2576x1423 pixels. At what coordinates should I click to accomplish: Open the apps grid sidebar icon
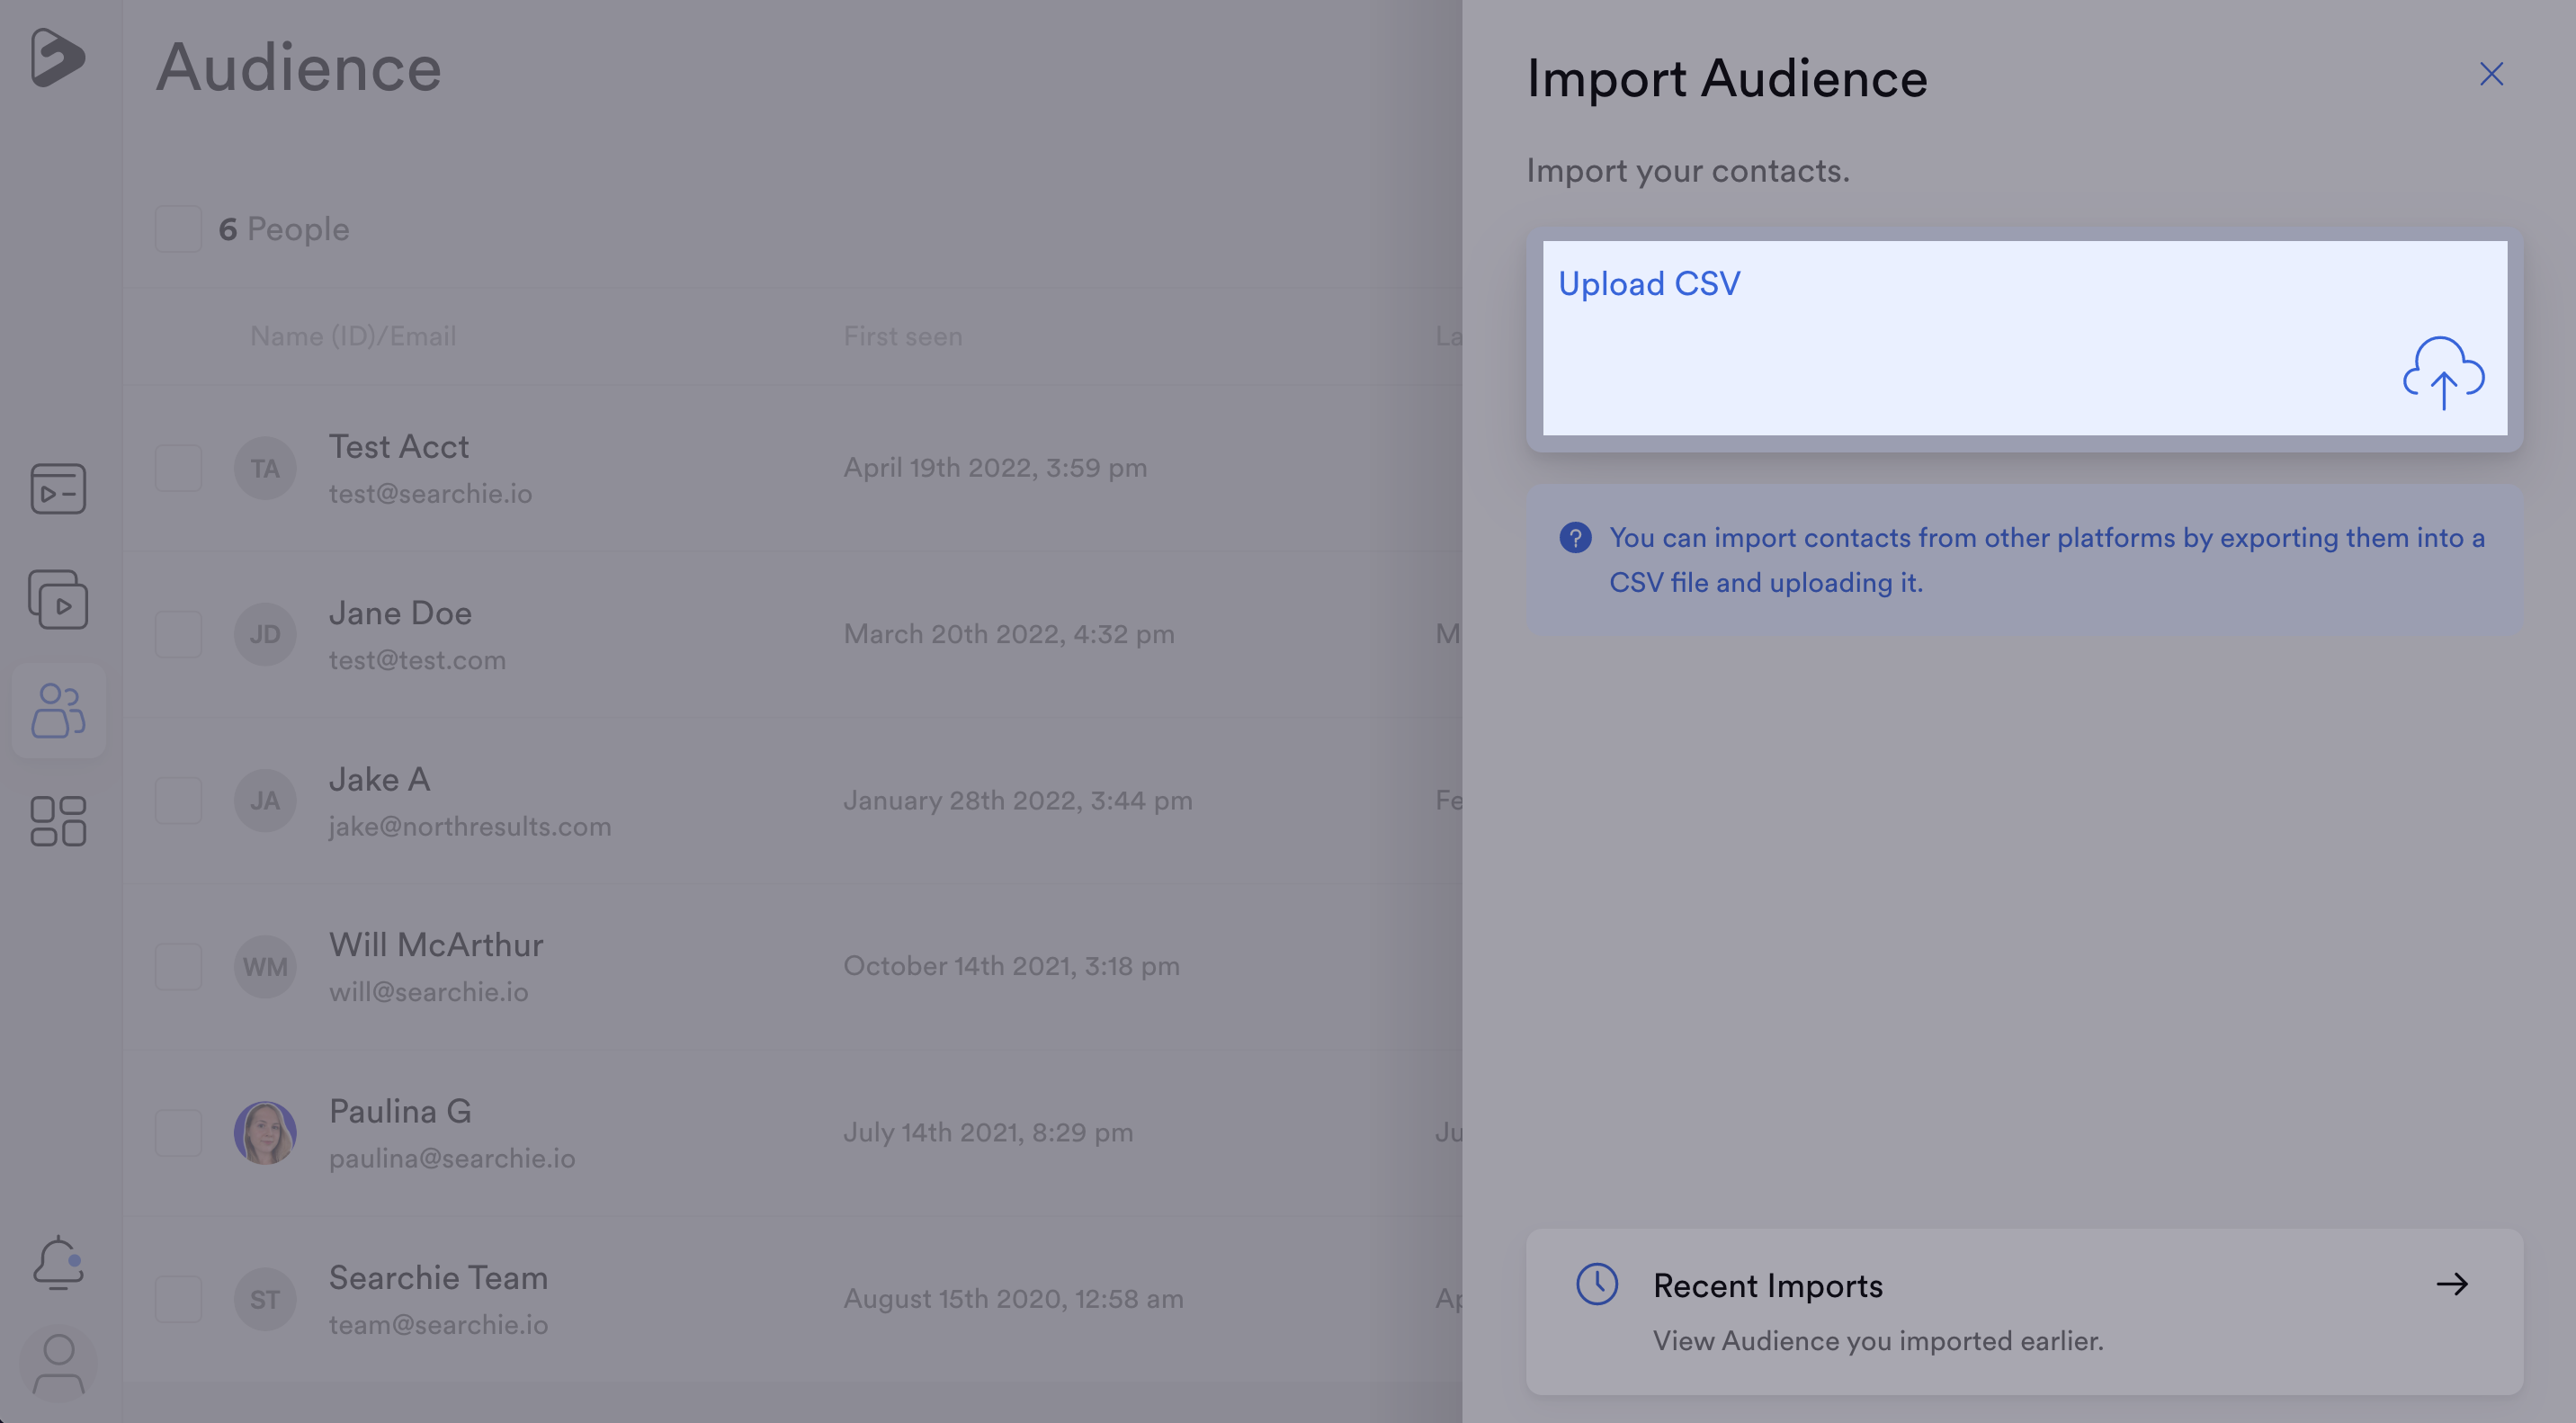point(58,821)
